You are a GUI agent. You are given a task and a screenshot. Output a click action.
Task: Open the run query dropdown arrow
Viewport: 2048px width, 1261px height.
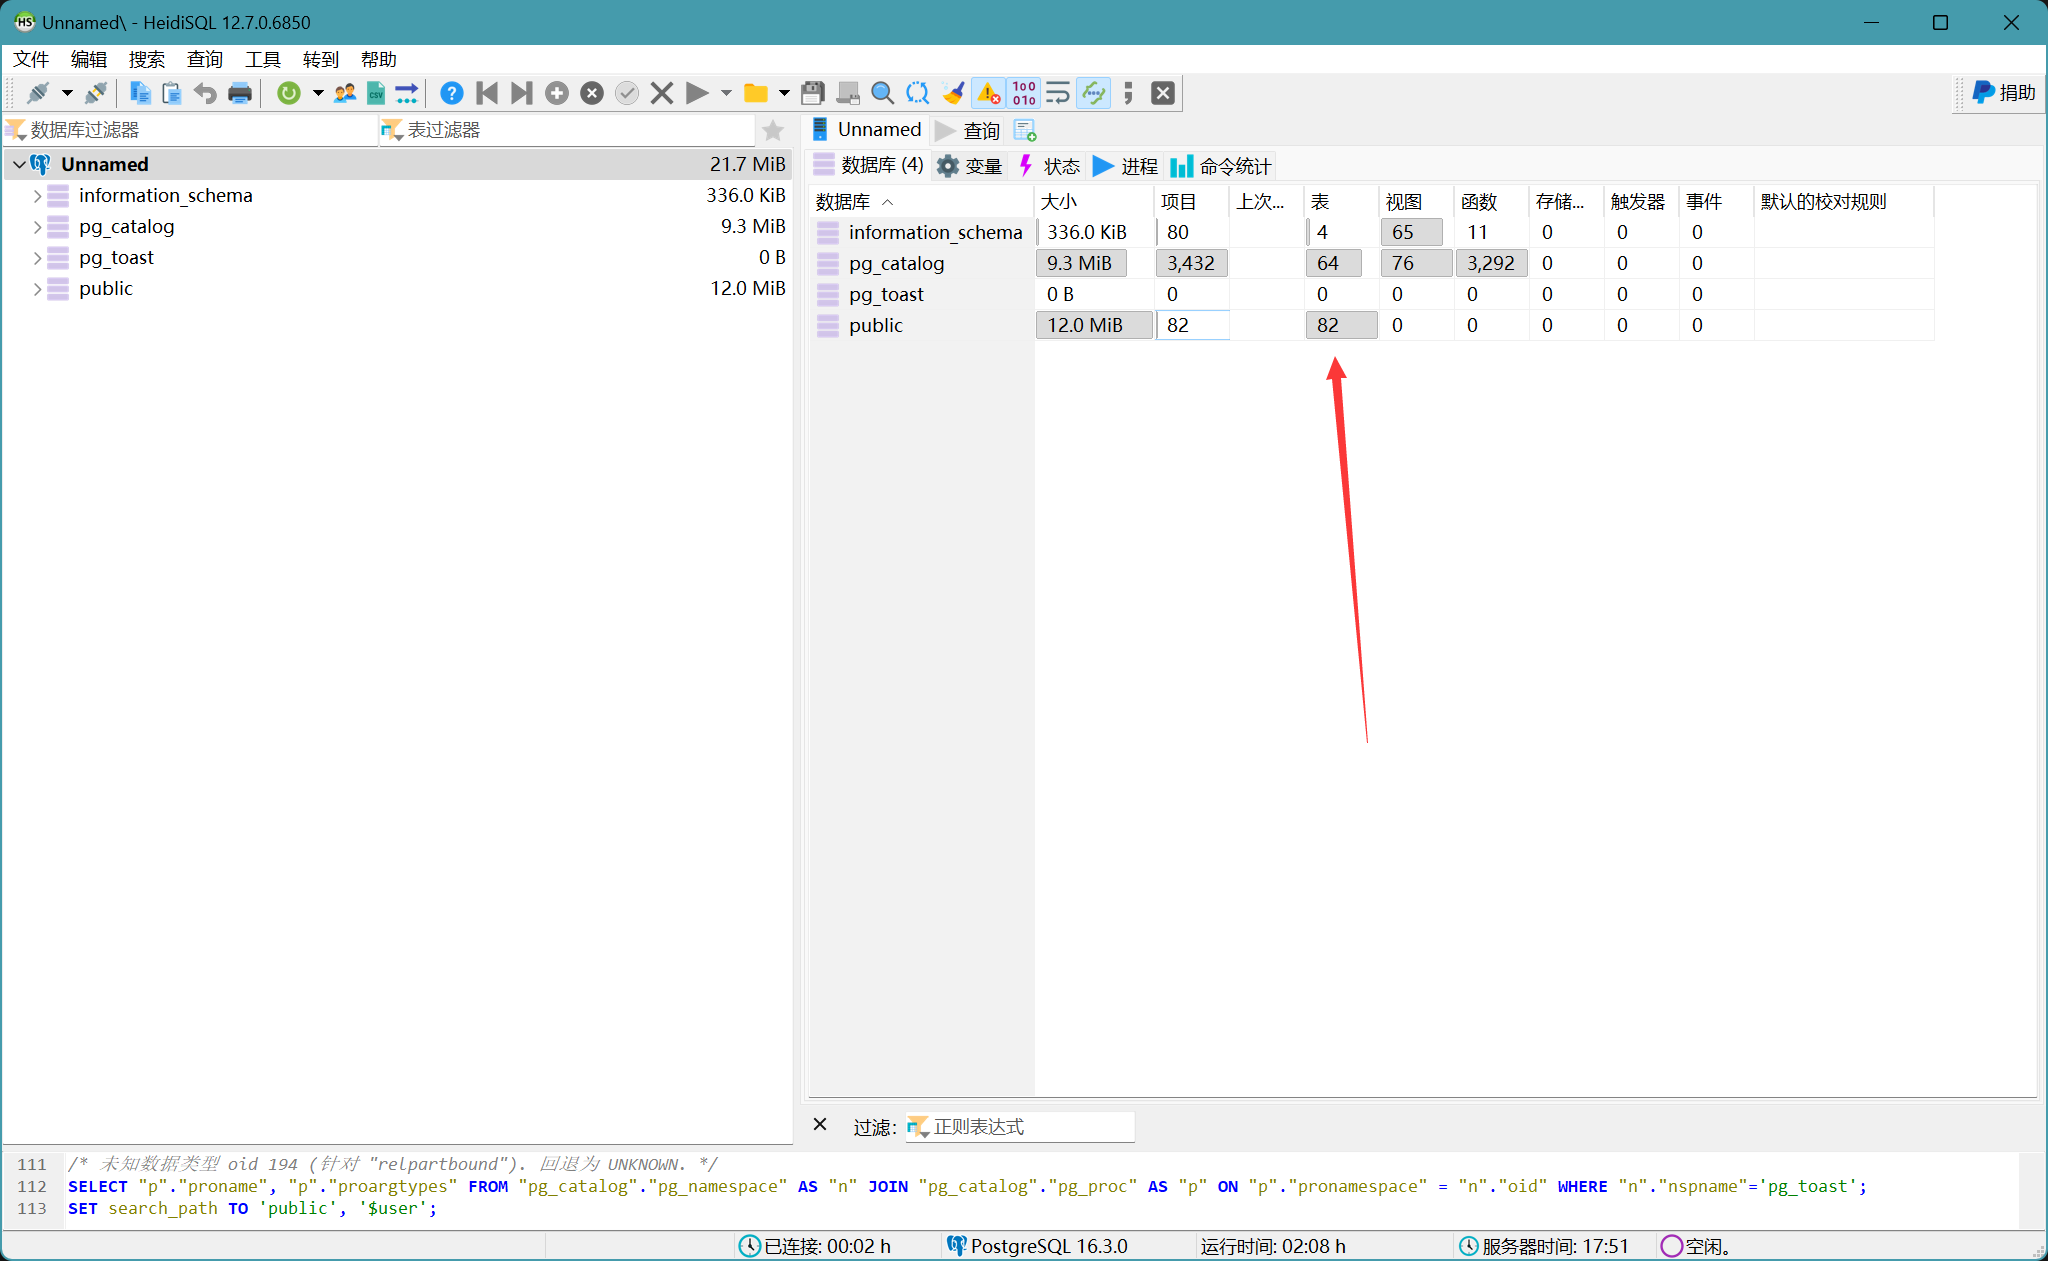pos(726,93)
